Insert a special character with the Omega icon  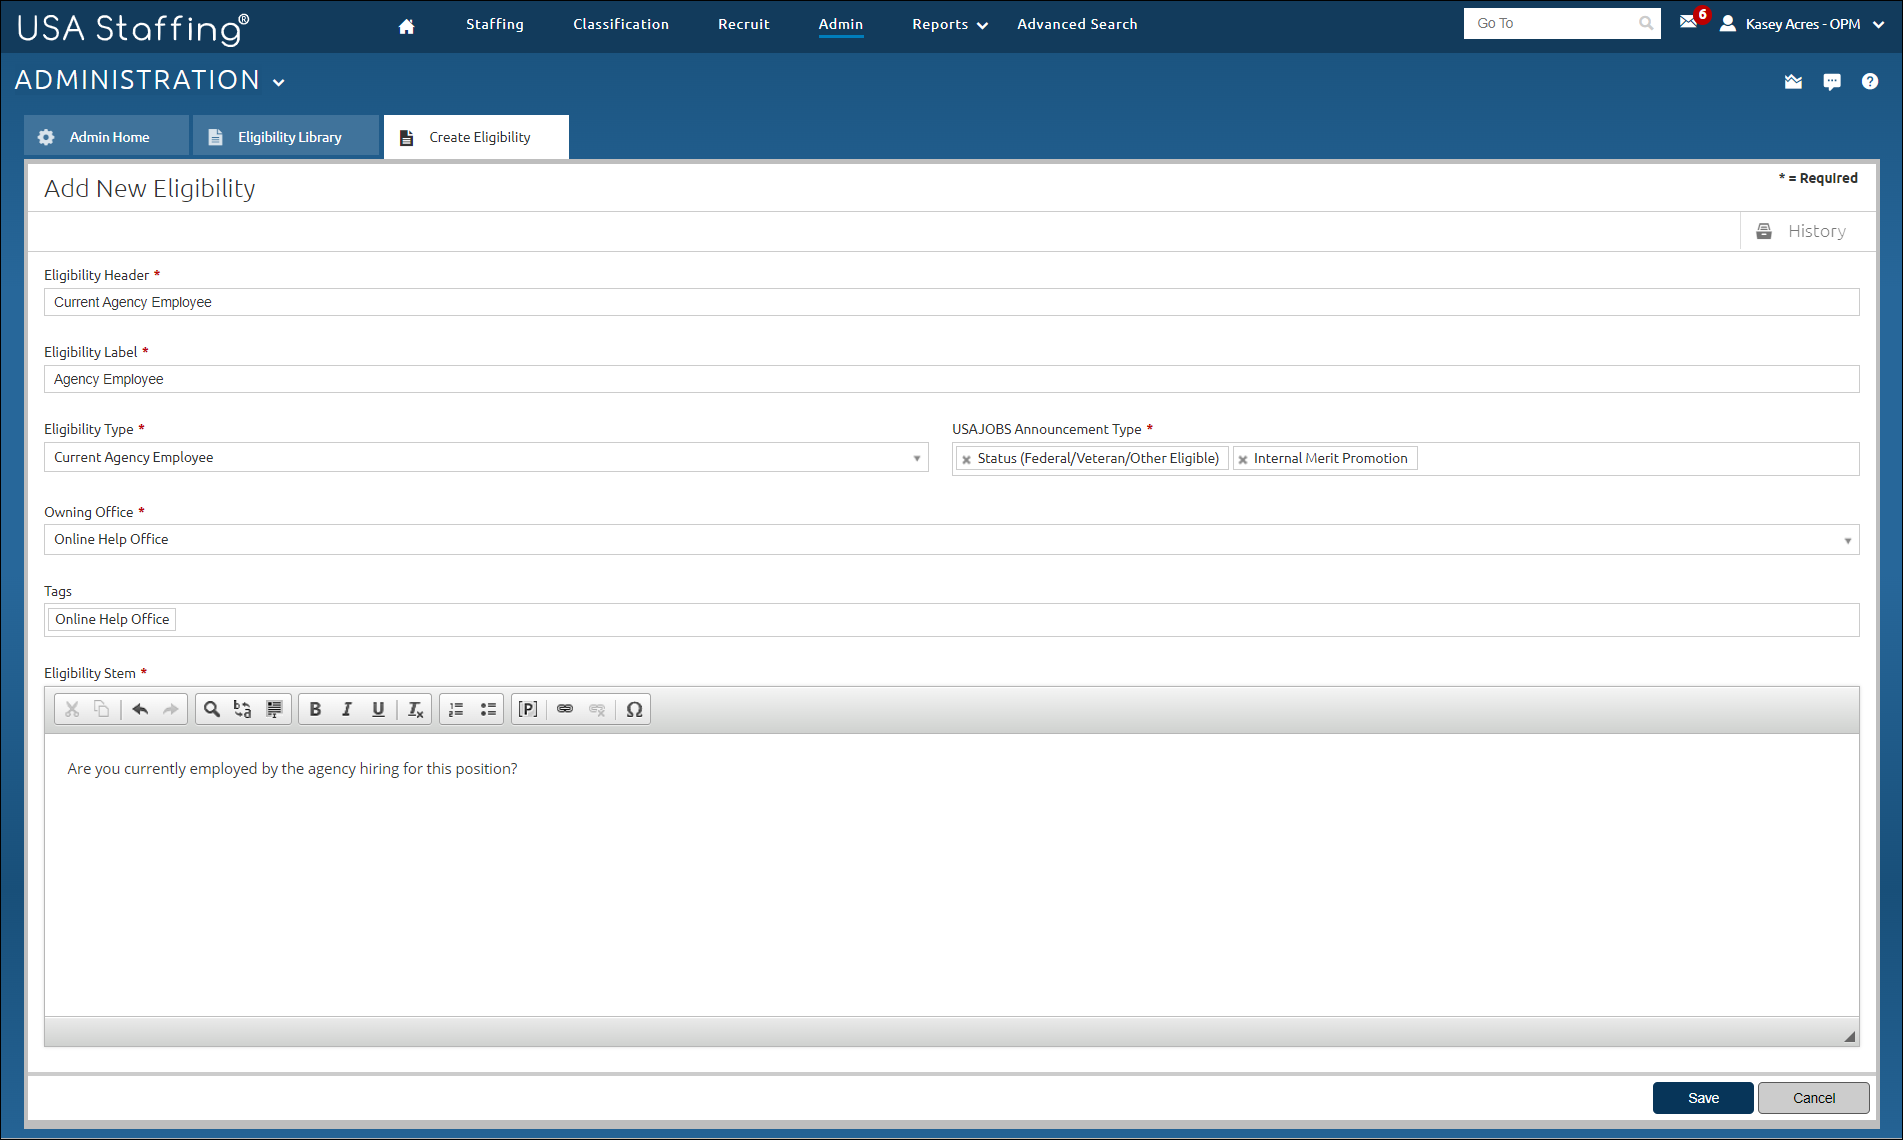click(634, 709)
